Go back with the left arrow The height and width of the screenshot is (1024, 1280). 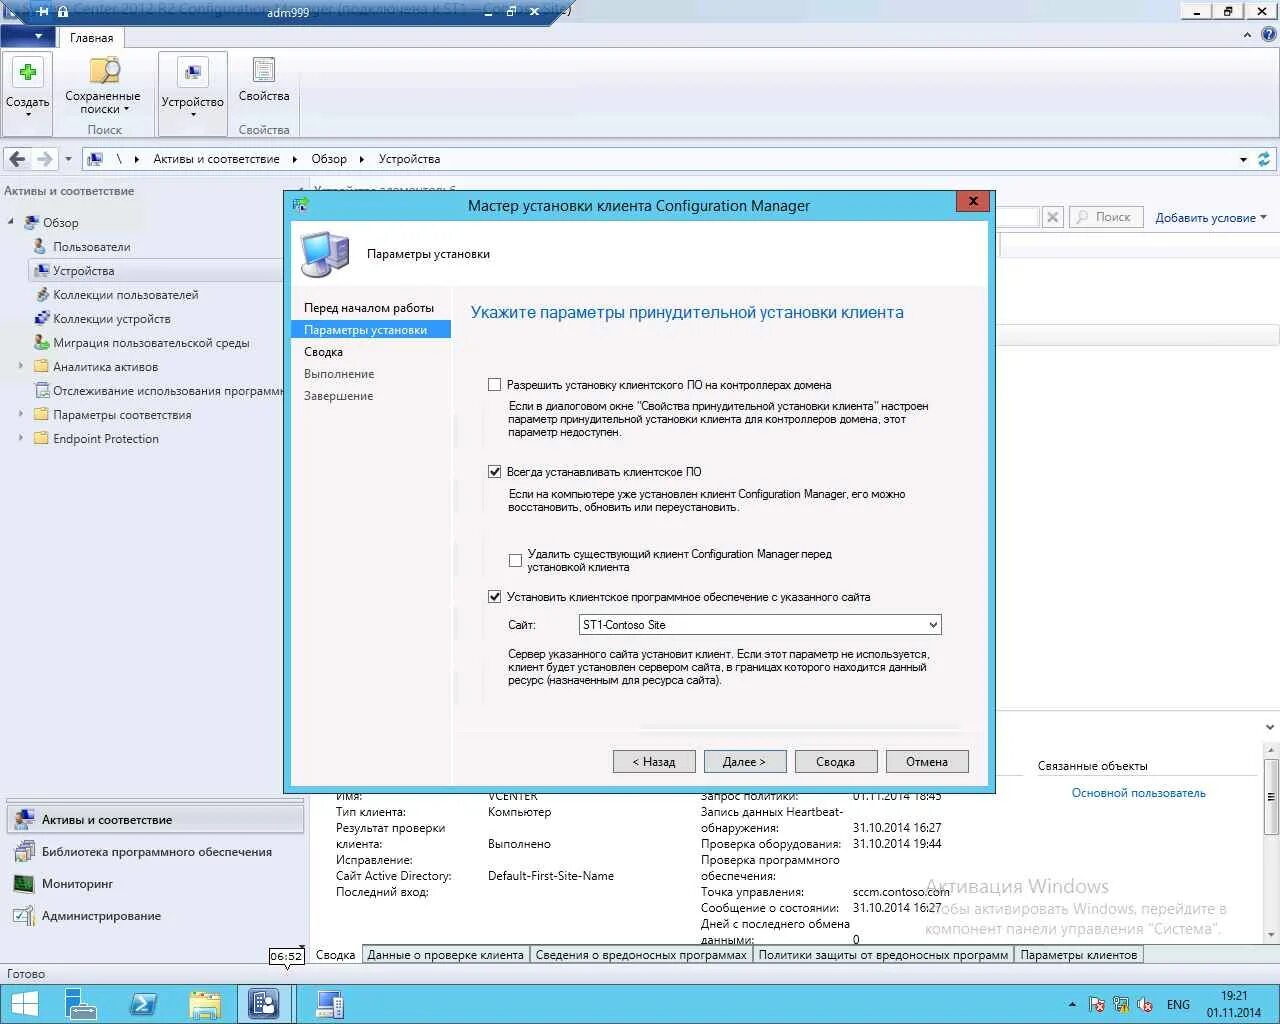tap(17, 159)
